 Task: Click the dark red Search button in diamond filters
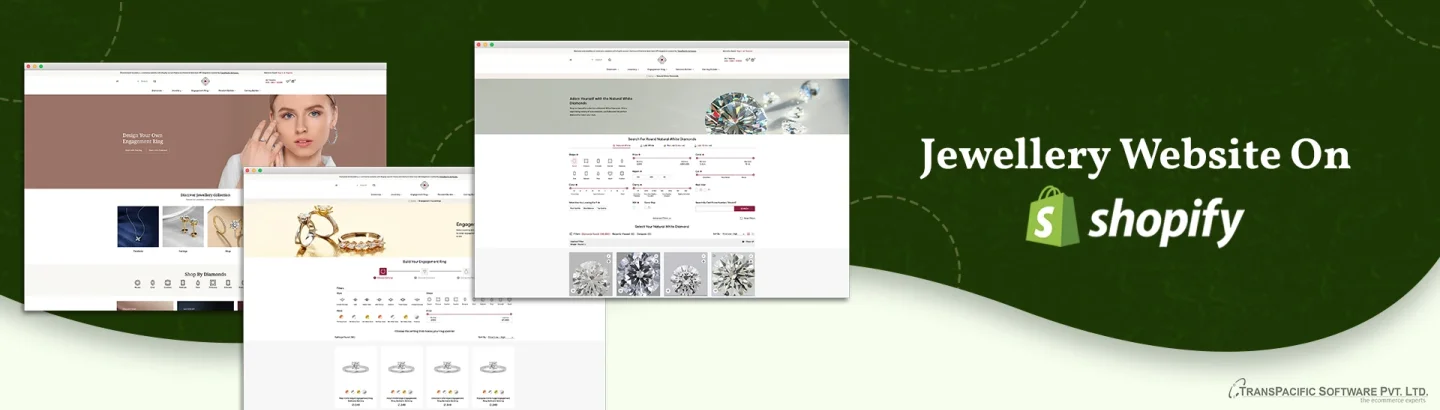point(744,208)
